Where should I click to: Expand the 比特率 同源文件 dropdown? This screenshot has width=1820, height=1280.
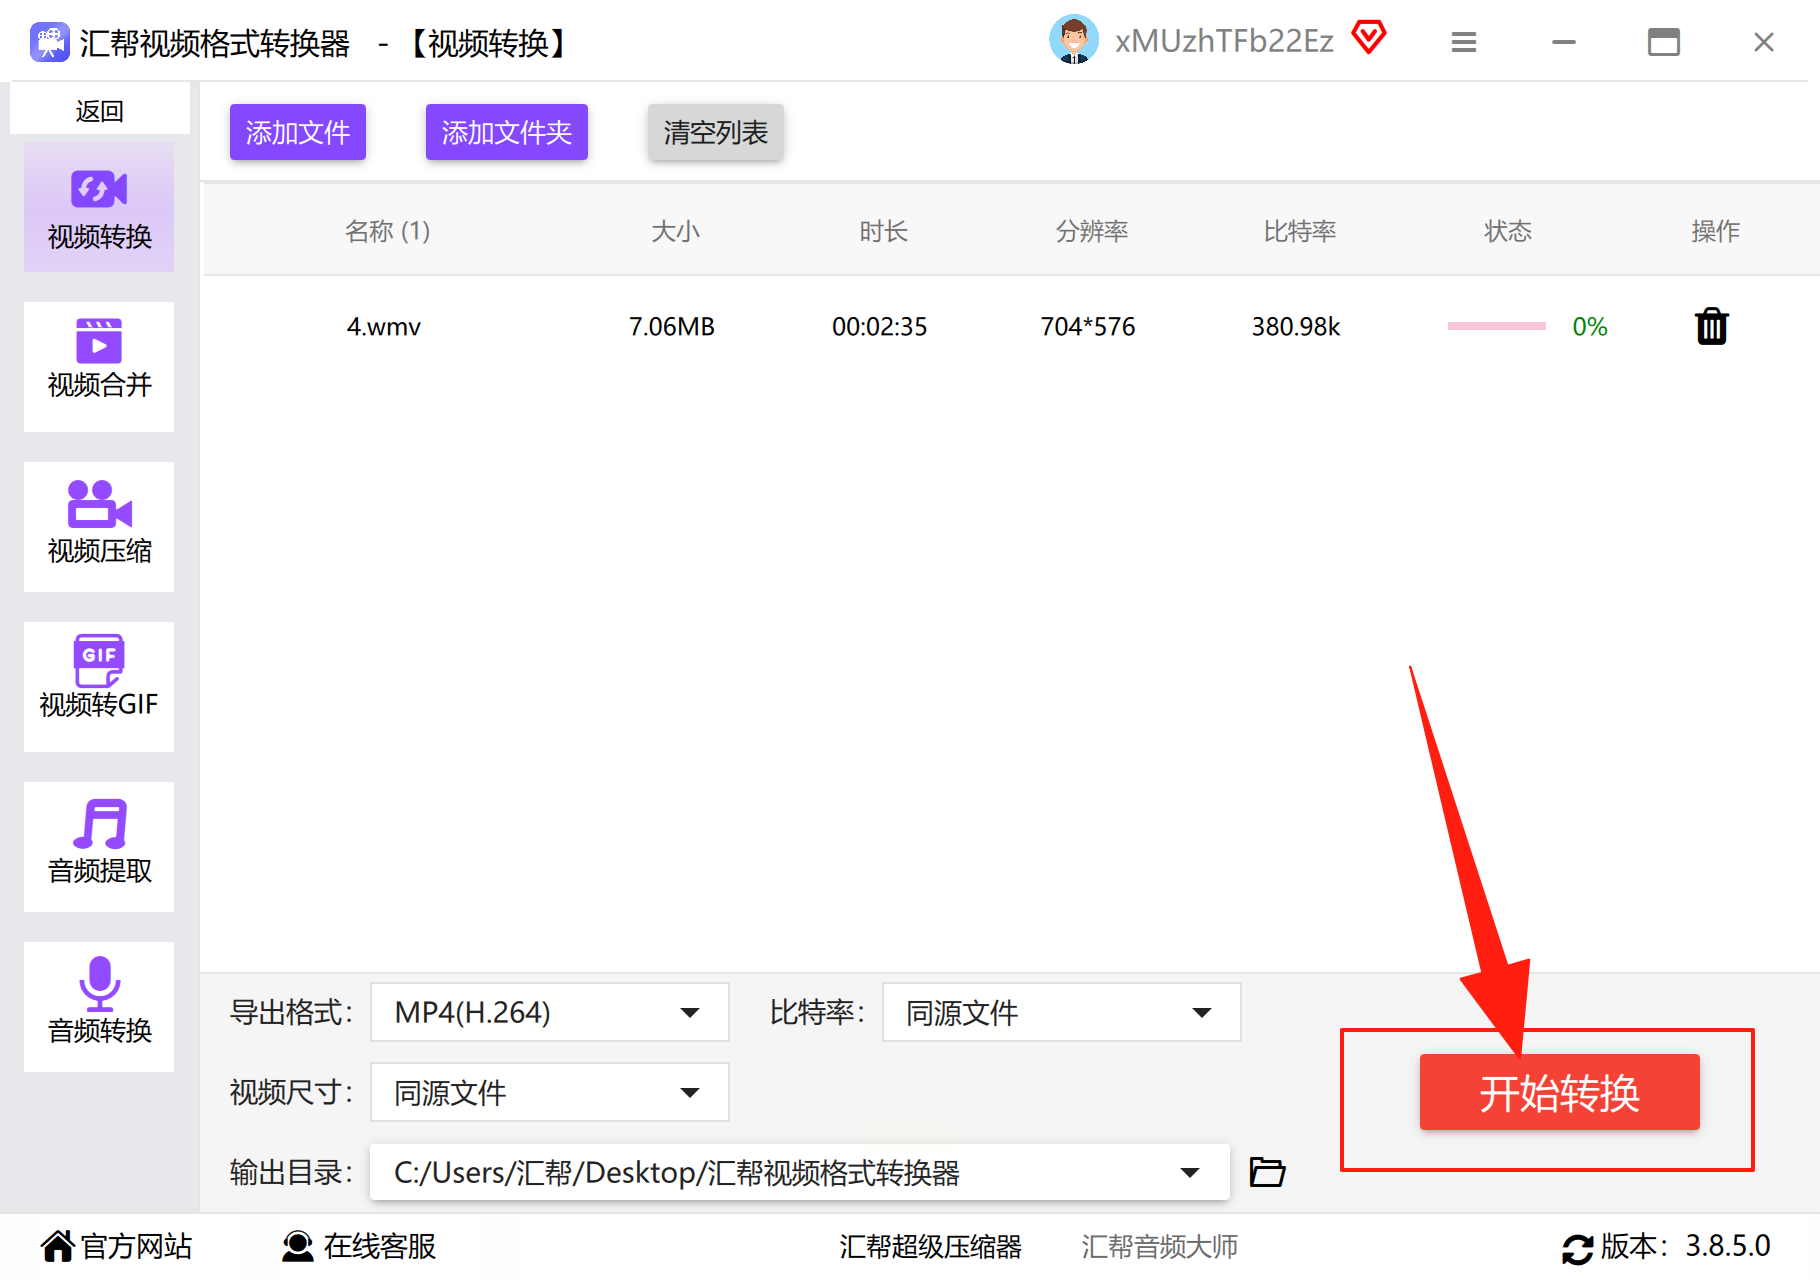pos(1061,1012)
